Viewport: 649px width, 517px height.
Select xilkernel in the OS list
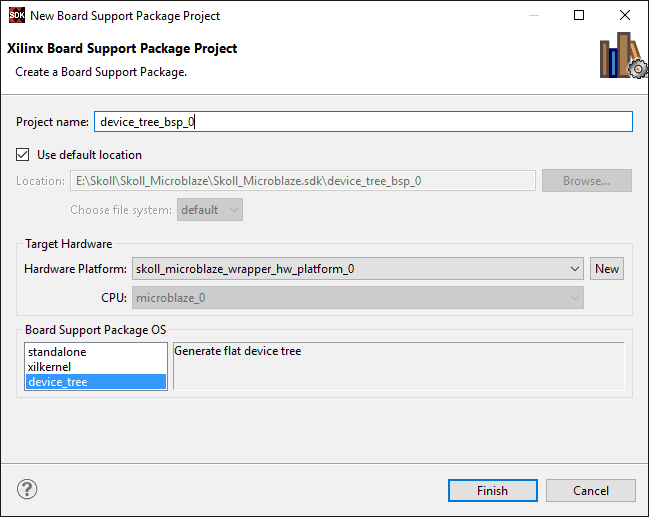point(51,367)
